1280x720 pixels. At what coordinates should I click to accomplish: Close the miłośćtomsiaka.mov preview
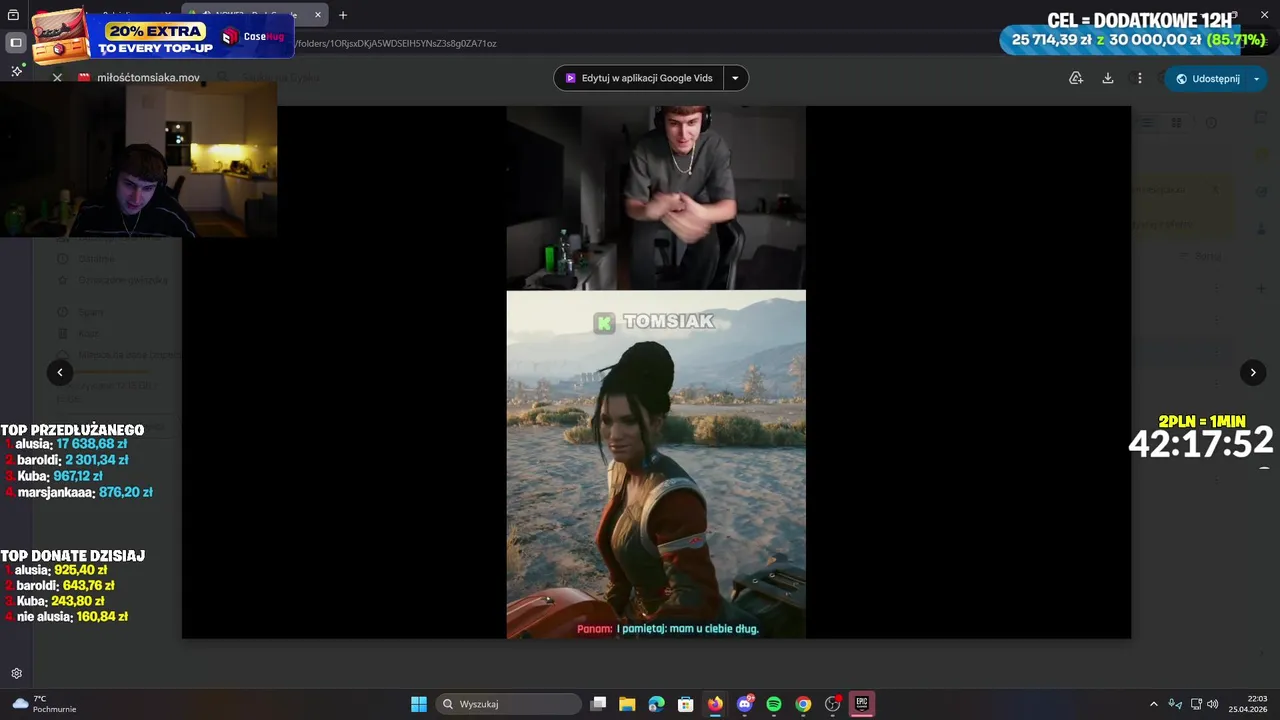tap(57, 78)
